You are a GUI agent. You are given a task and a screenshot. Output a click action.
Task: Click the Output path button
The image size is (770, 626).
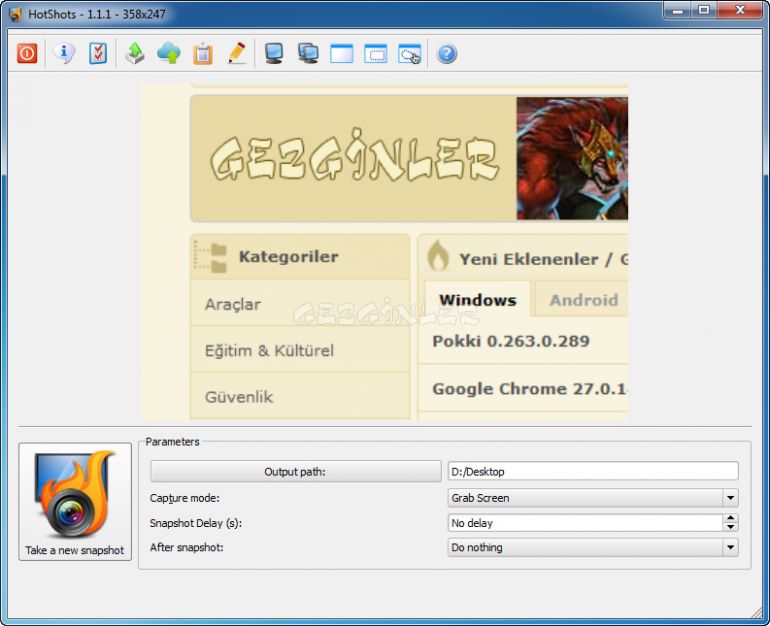[296, 471]
